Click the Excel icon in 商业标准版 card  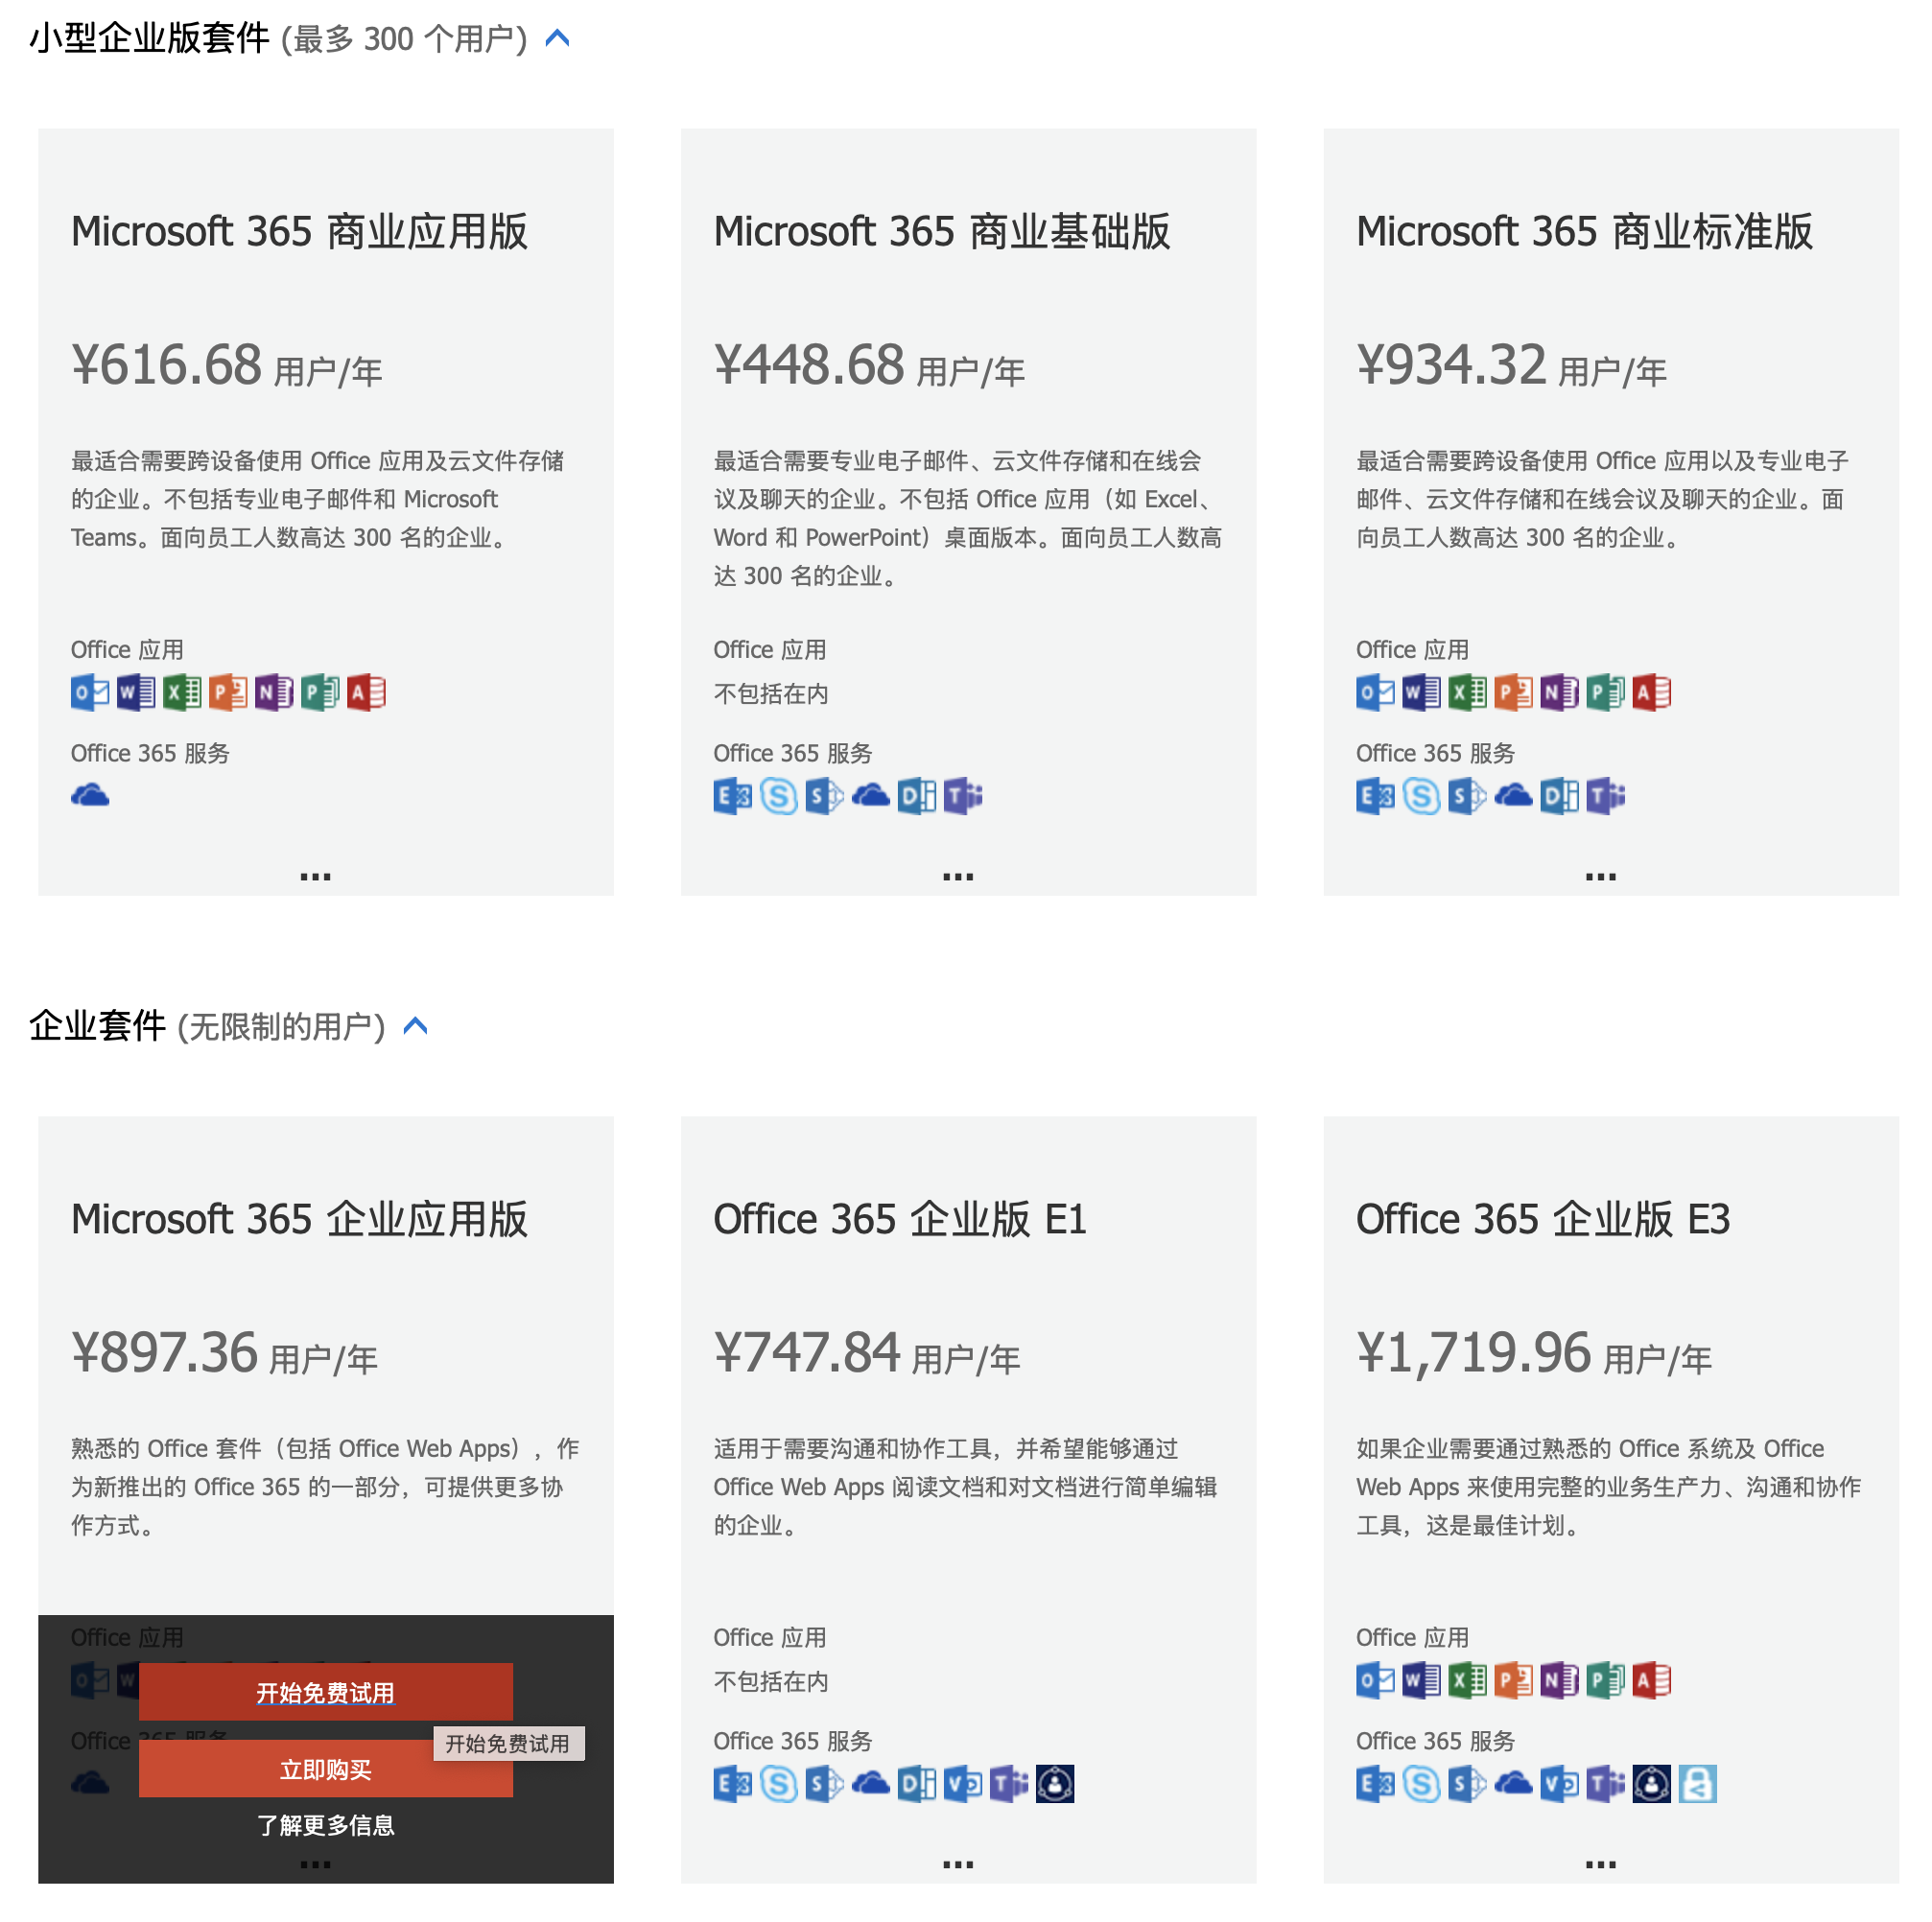pyautogui.click(x=1467, y=693)
